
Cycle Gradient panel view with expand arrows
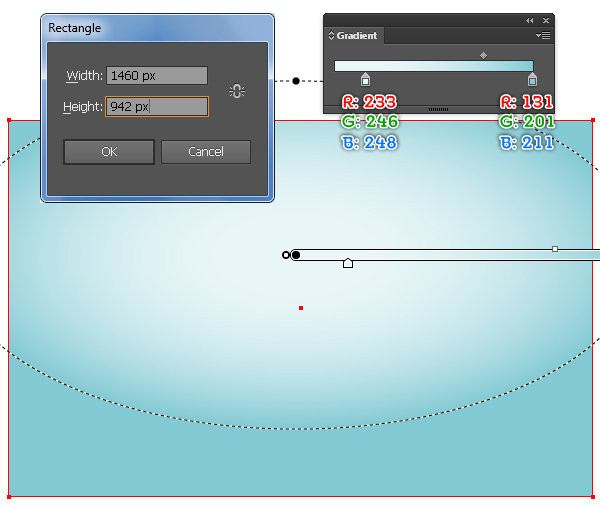pos(331,36)
